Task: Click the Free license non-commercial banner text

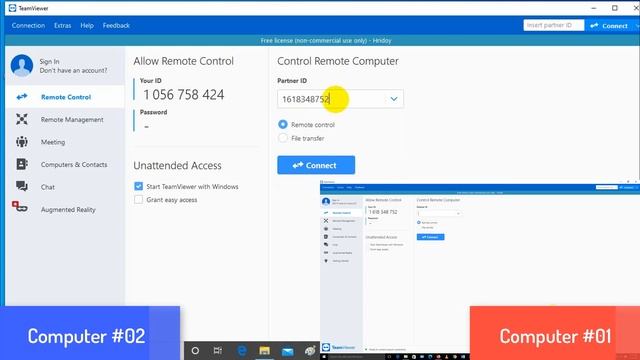Action: coord(326,40)
